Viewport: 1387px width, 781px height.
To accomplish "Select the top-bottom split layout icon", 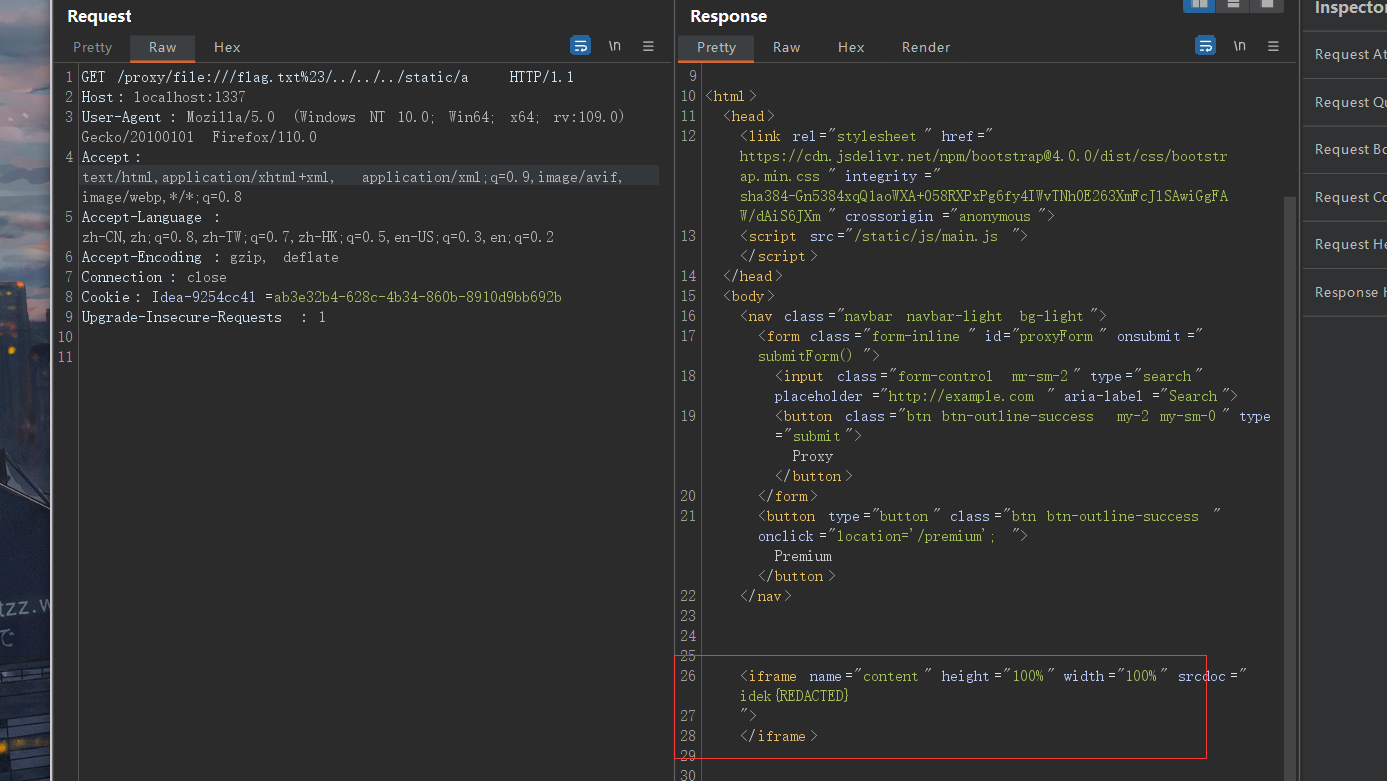I will [1233, 5].
